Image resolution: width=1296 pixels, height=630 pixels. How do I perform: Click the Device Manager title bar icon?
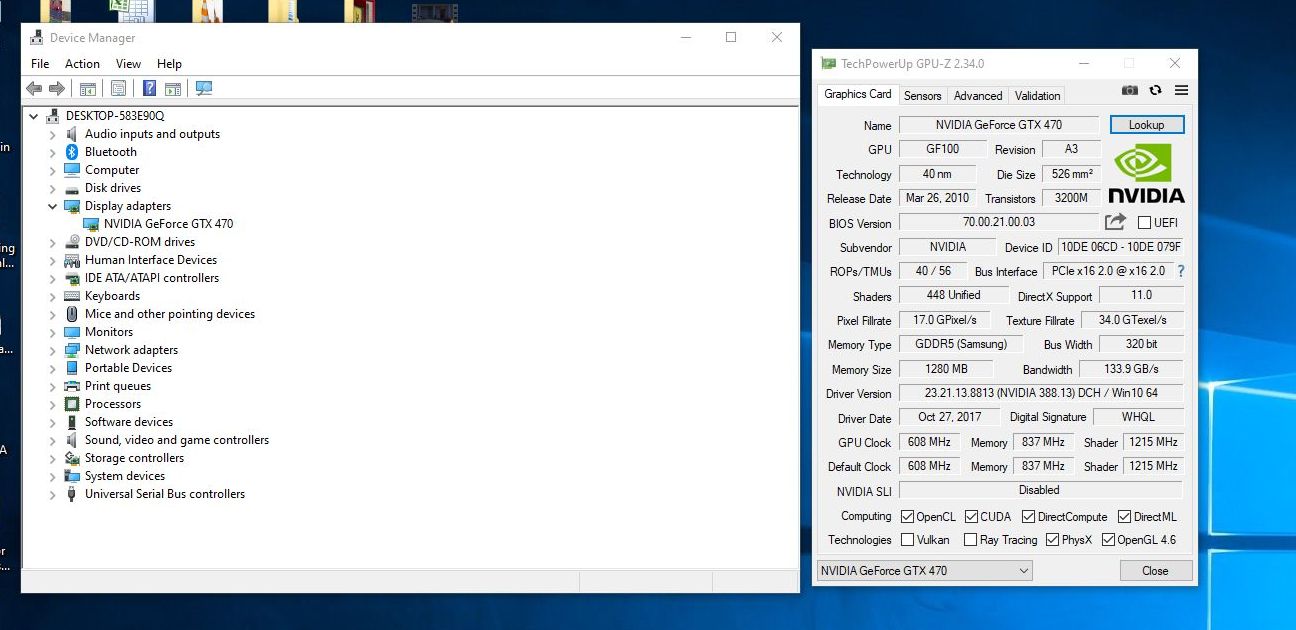[38, 38]
